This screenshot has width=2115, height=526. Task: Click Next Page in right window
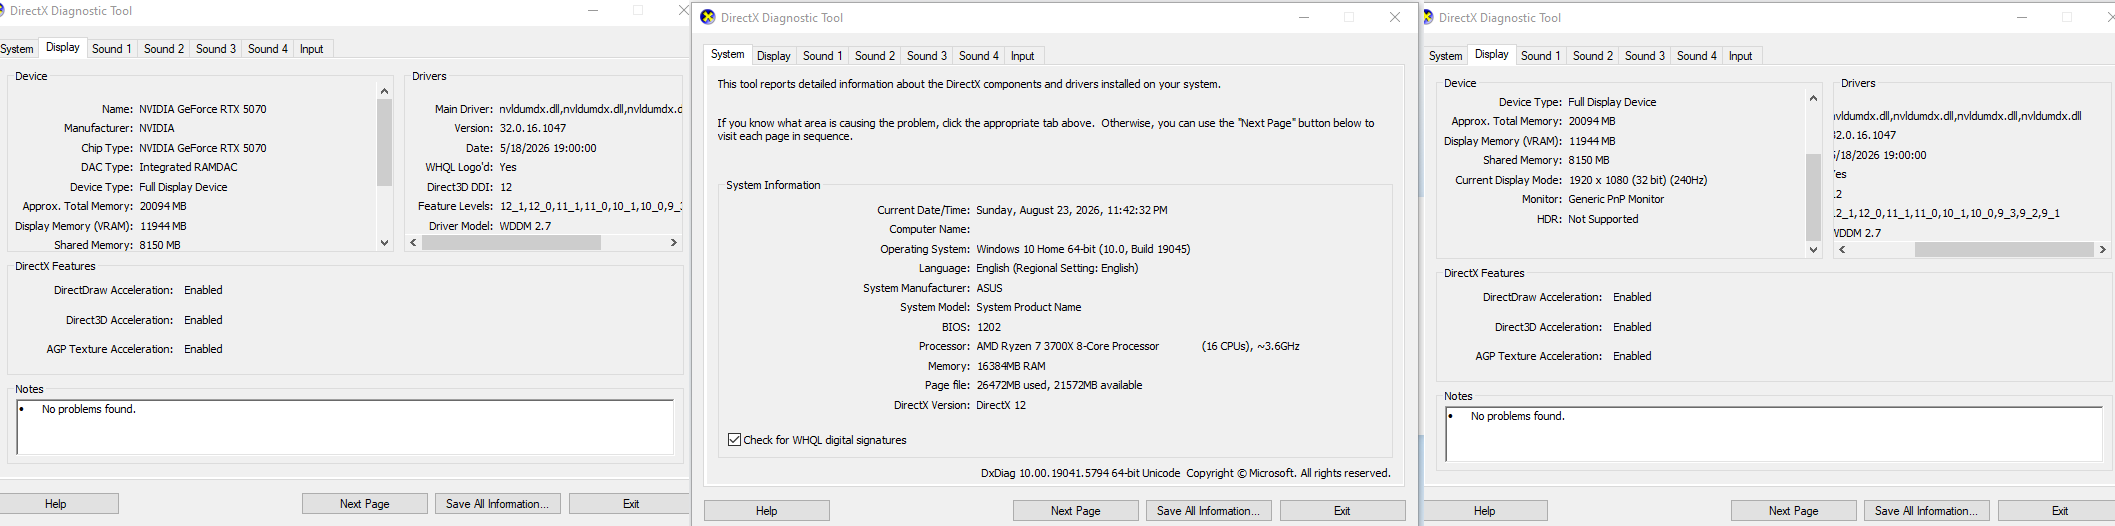[x=1794, y=511]
